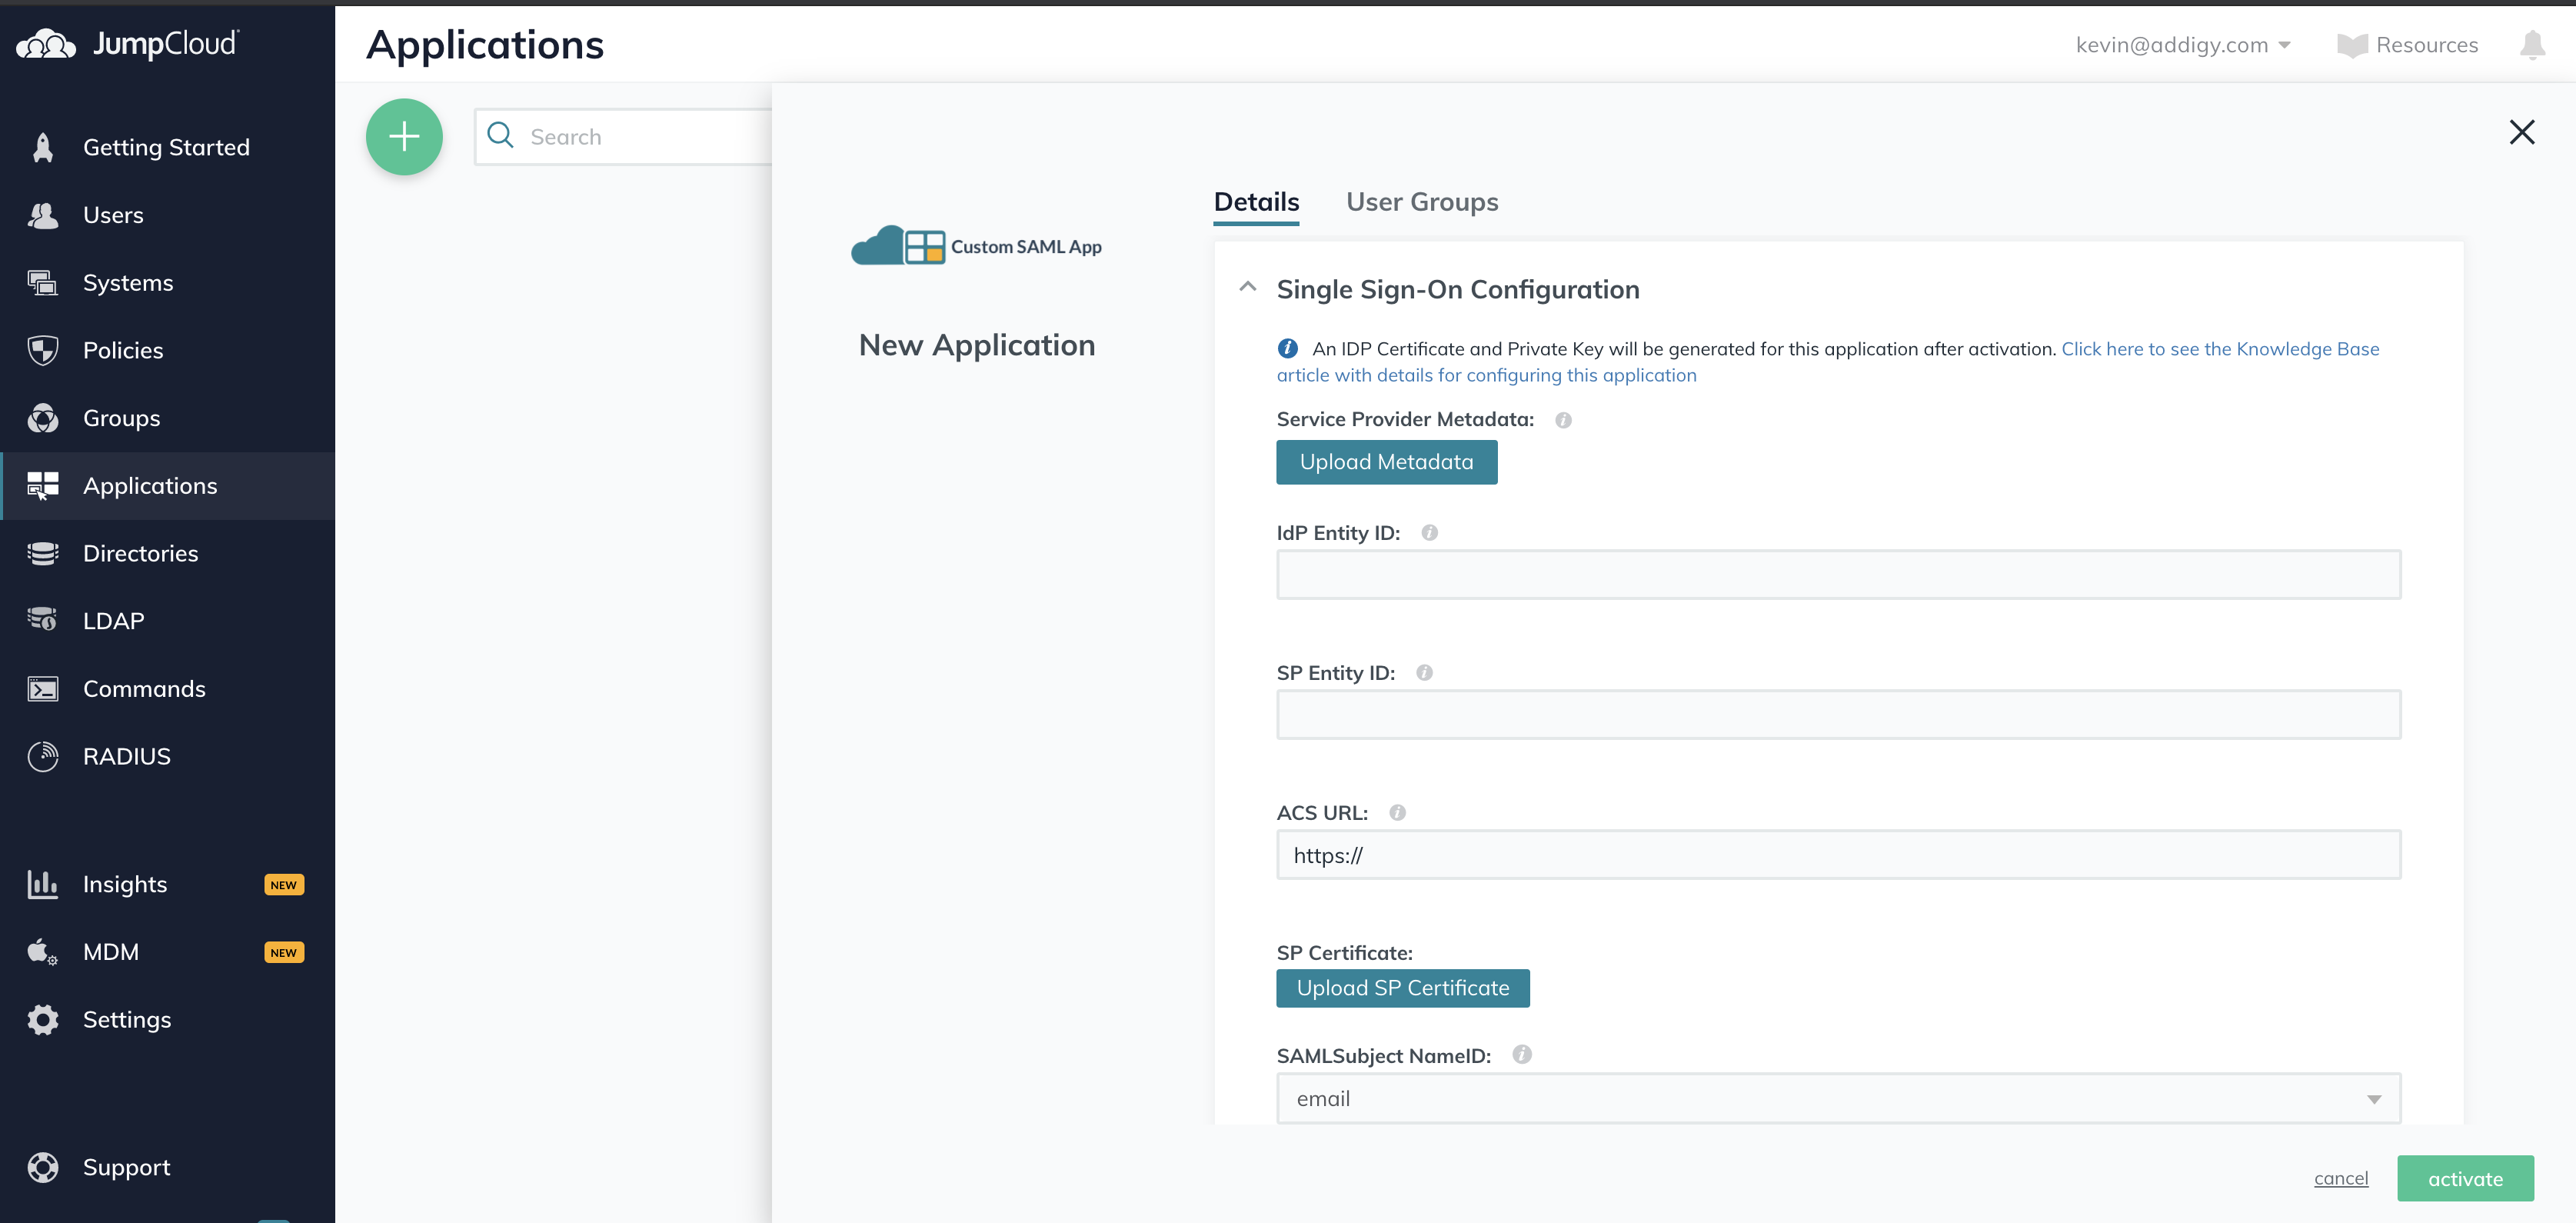Click inside the ACS URL field
This screenshot has width=2576, height=1223.
(x=1837, y=855)
